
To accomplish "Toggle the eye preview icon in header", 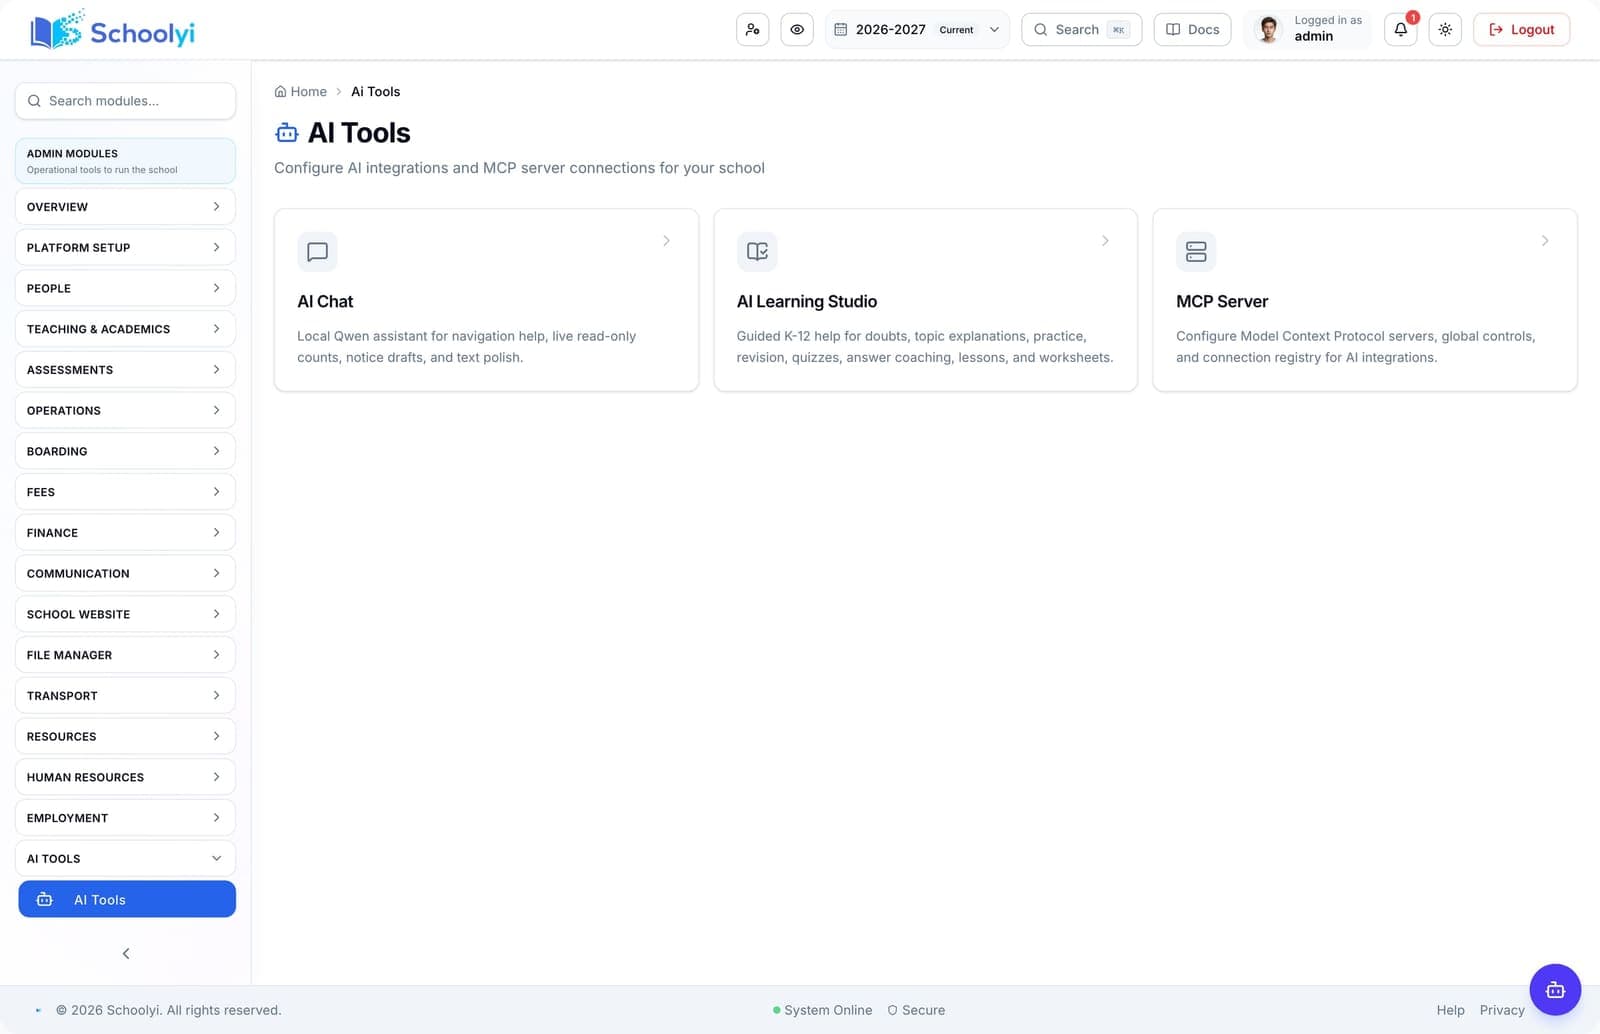I will [x=797, y=30].
